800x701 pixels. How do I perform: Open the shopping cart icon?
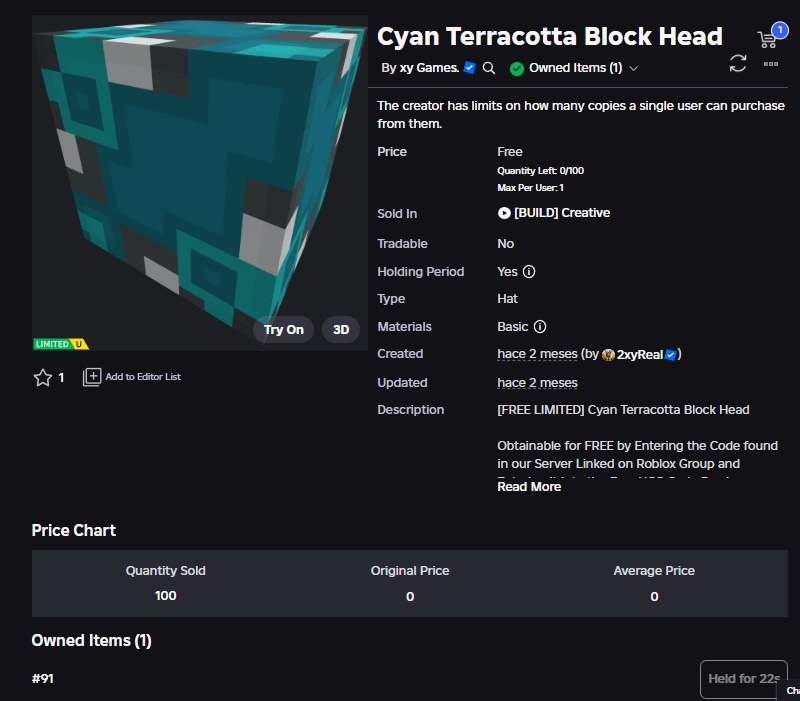tap(767, 40)
